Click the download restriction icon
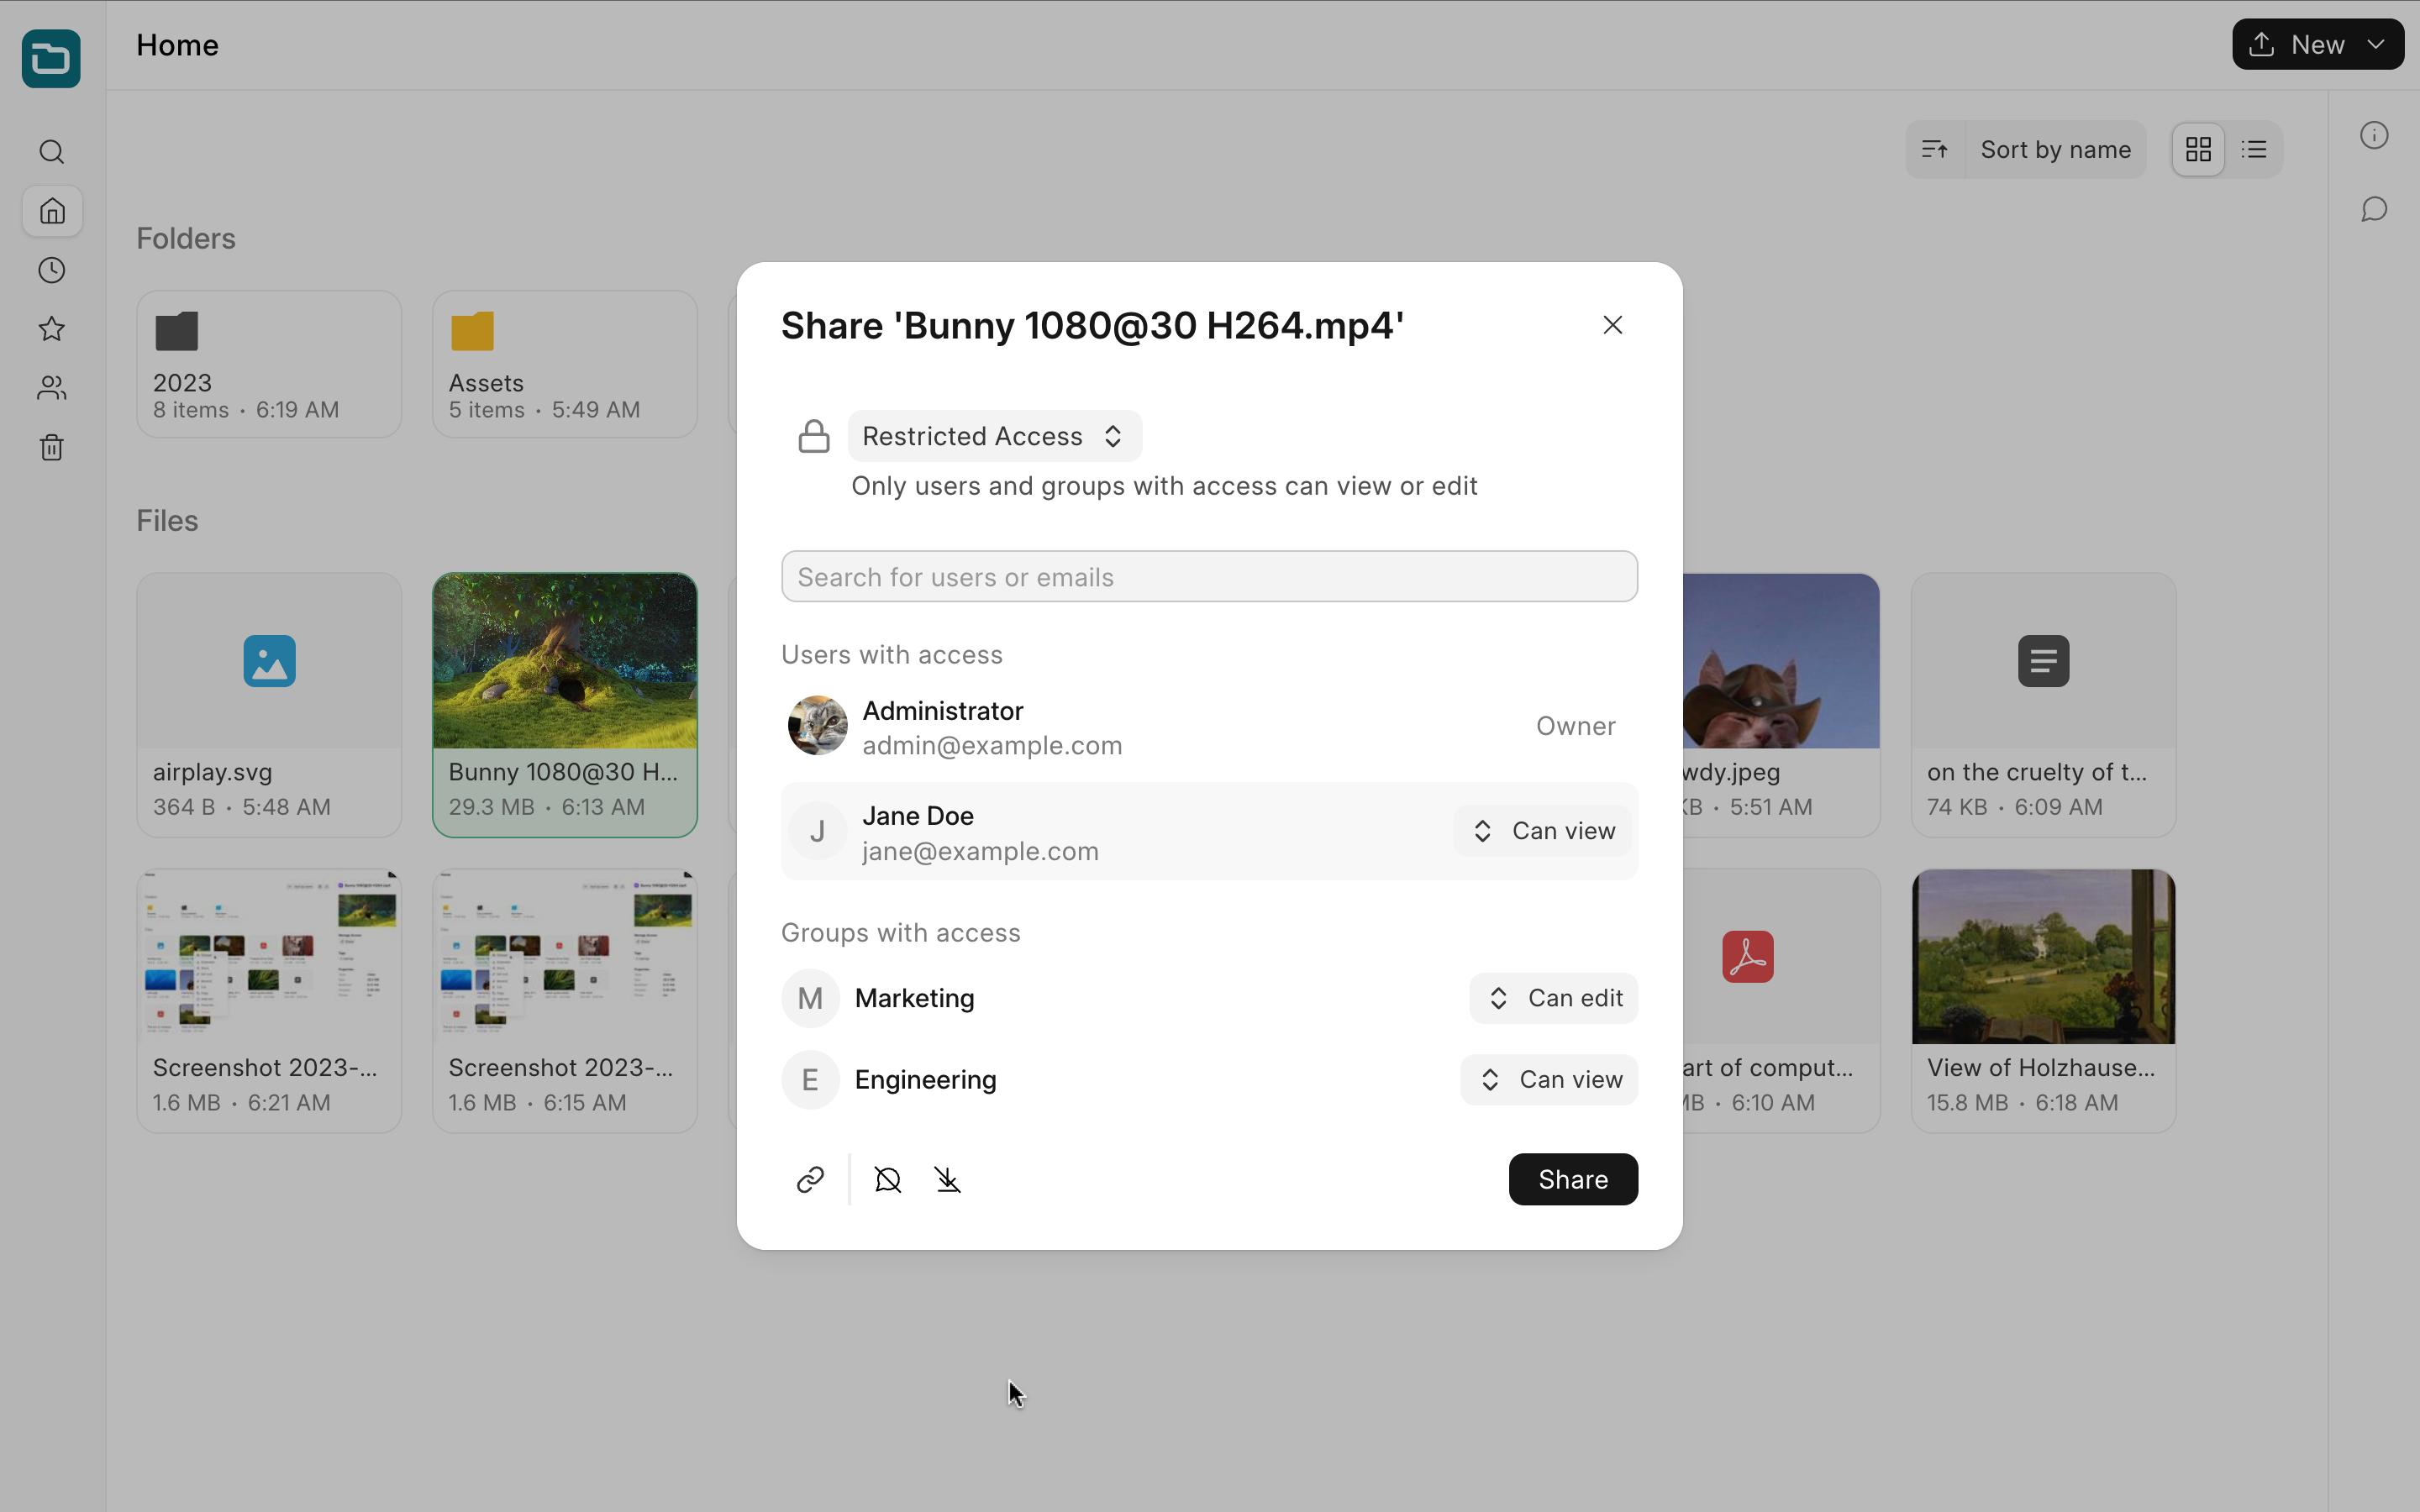Screen dimensions: 2420x1512 (x=946, y=1179)
